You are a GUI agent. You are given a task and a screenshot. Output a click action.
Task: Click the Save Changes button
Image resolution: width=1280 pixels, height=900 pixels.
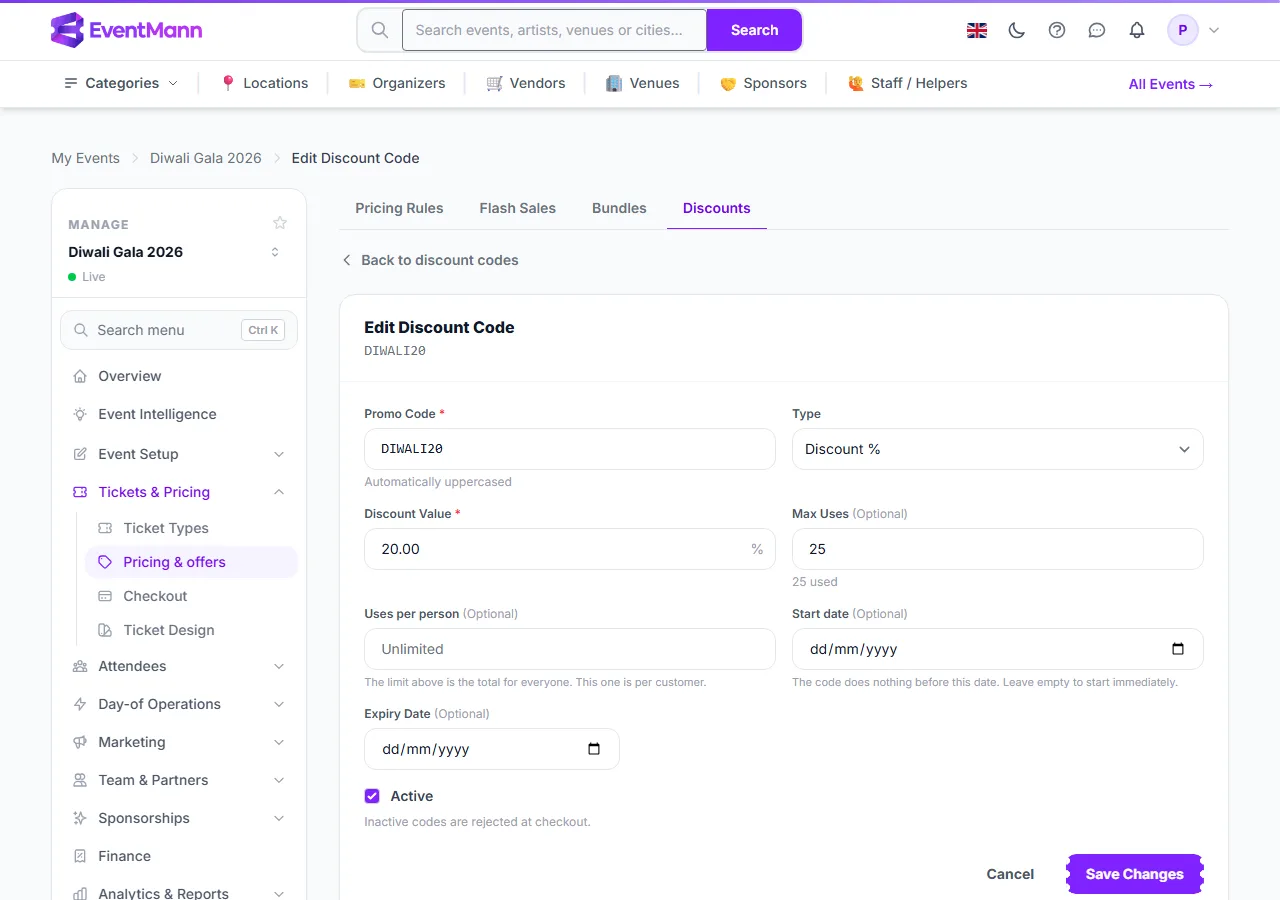(1134, 874)
